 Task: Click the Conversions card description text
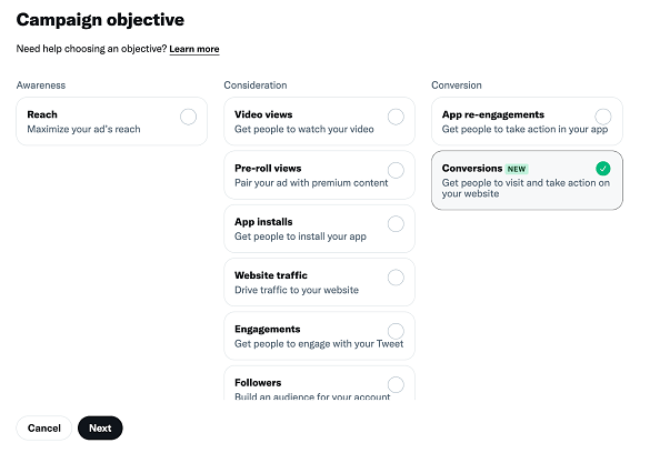[x=525, y=188]
